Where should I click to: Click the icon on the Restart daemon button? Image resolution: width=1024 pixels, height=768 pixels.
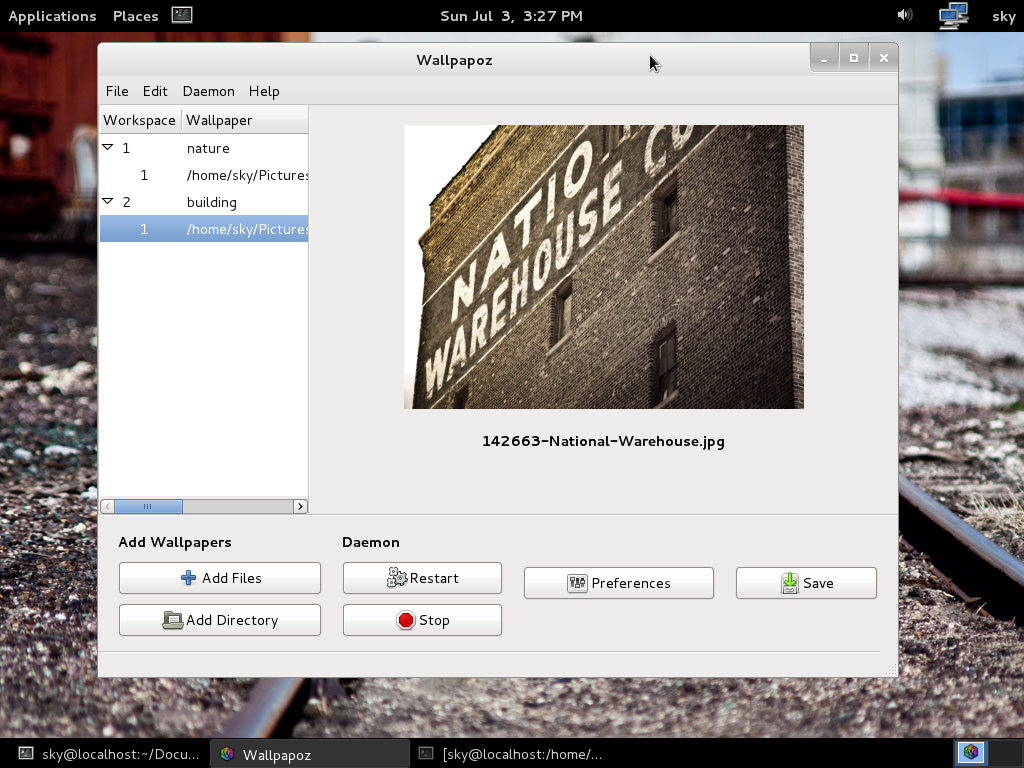tap(397, 577)
